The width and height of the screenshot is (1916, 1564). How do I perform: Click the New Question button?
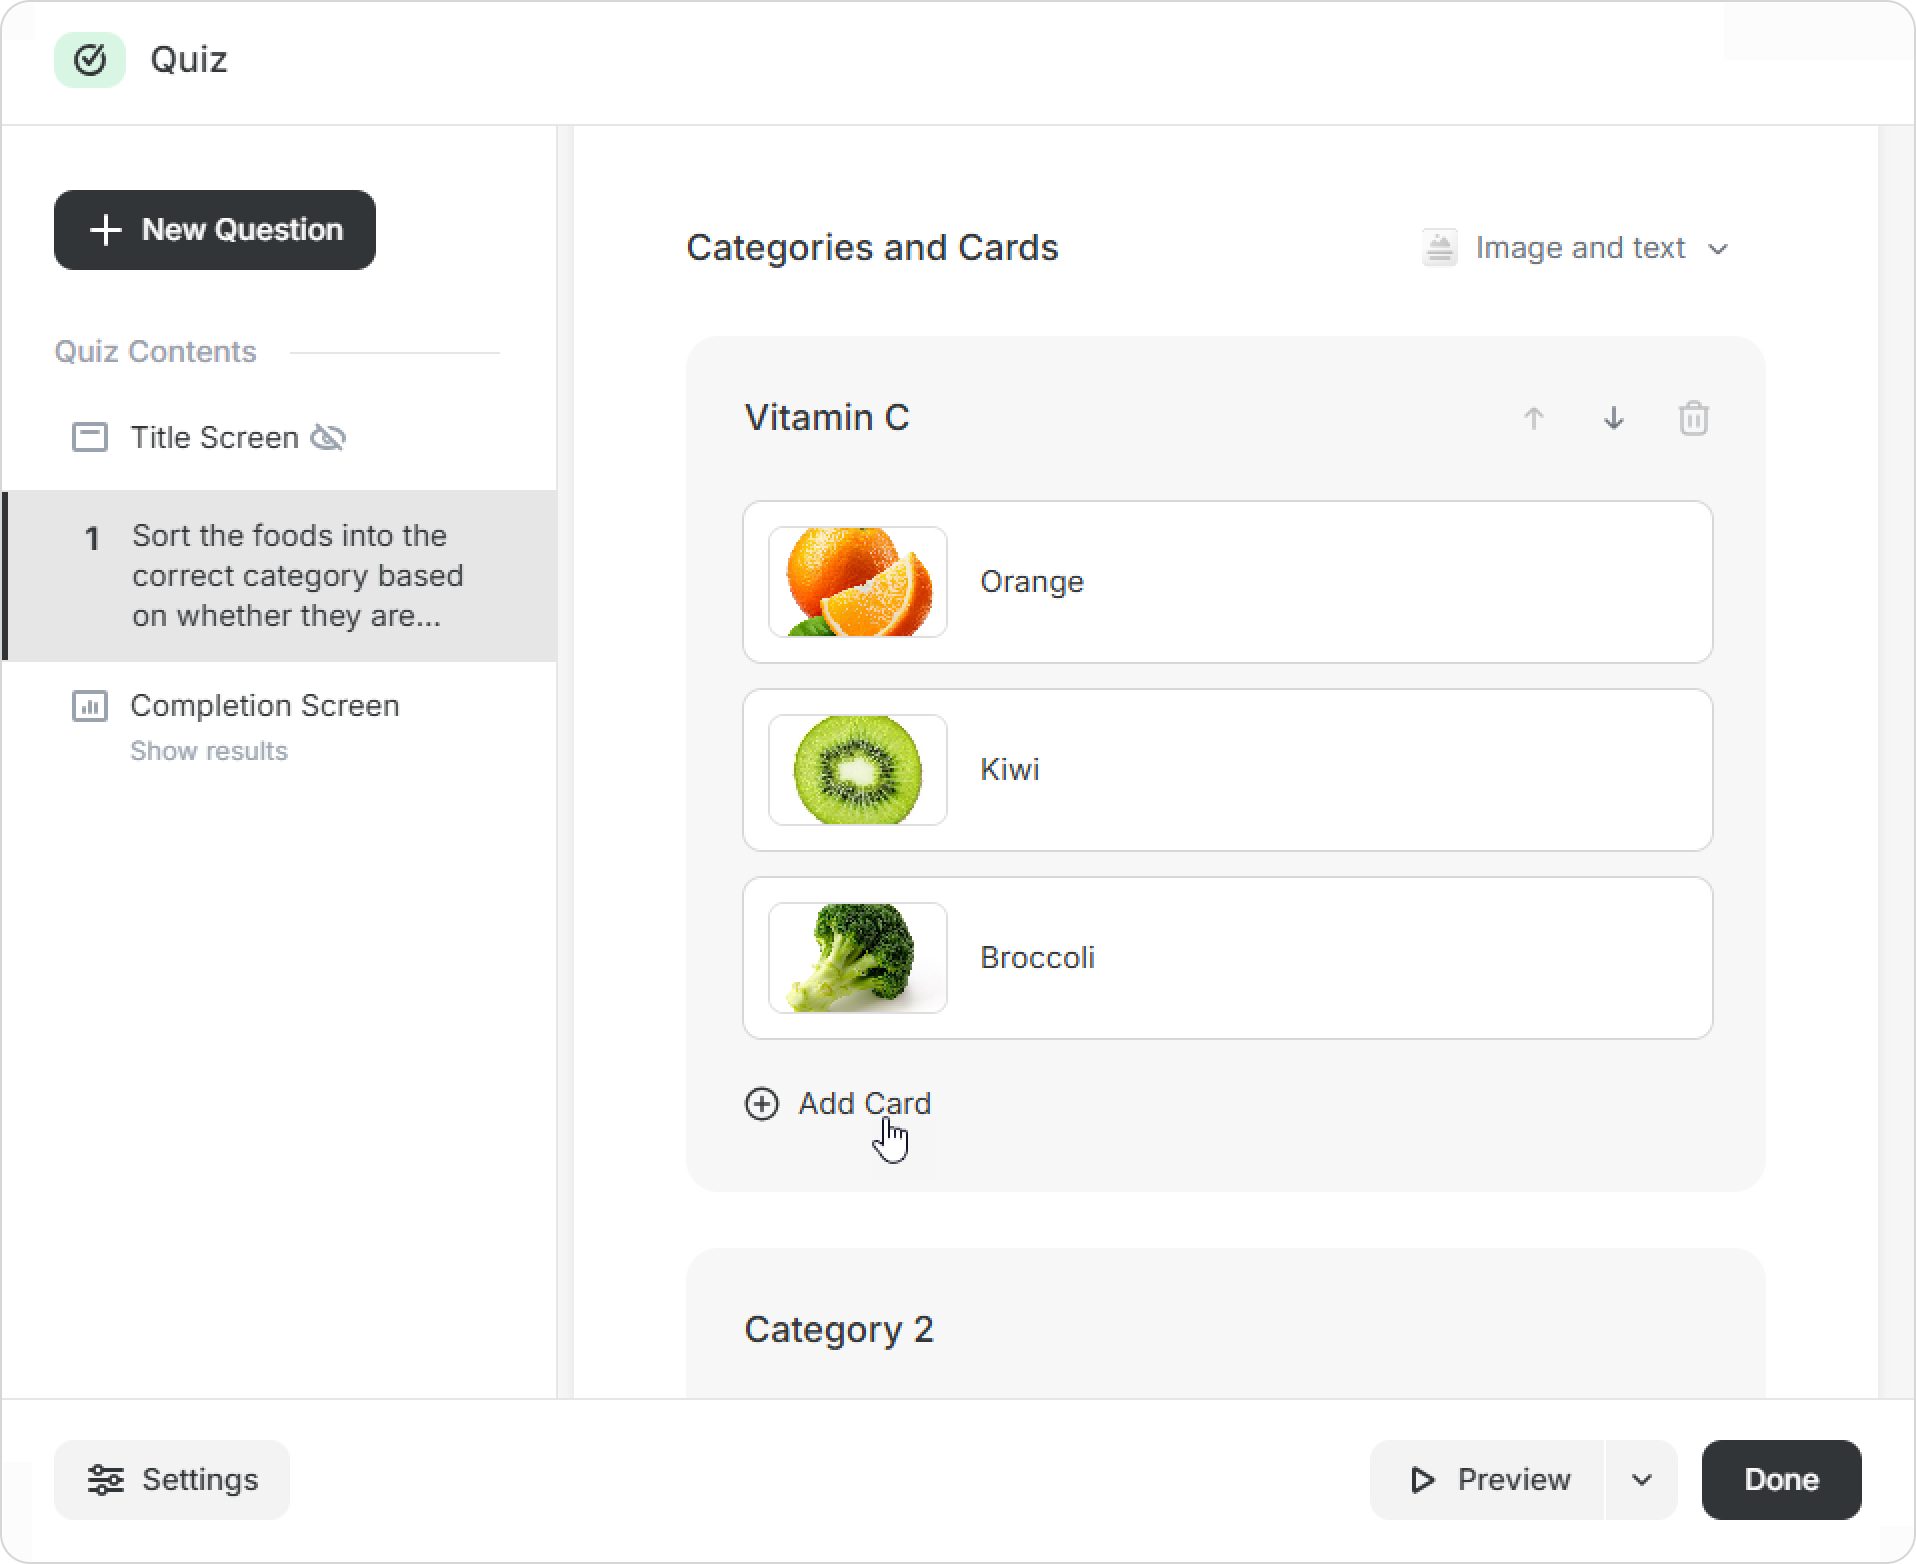click(x=215, y=230)
